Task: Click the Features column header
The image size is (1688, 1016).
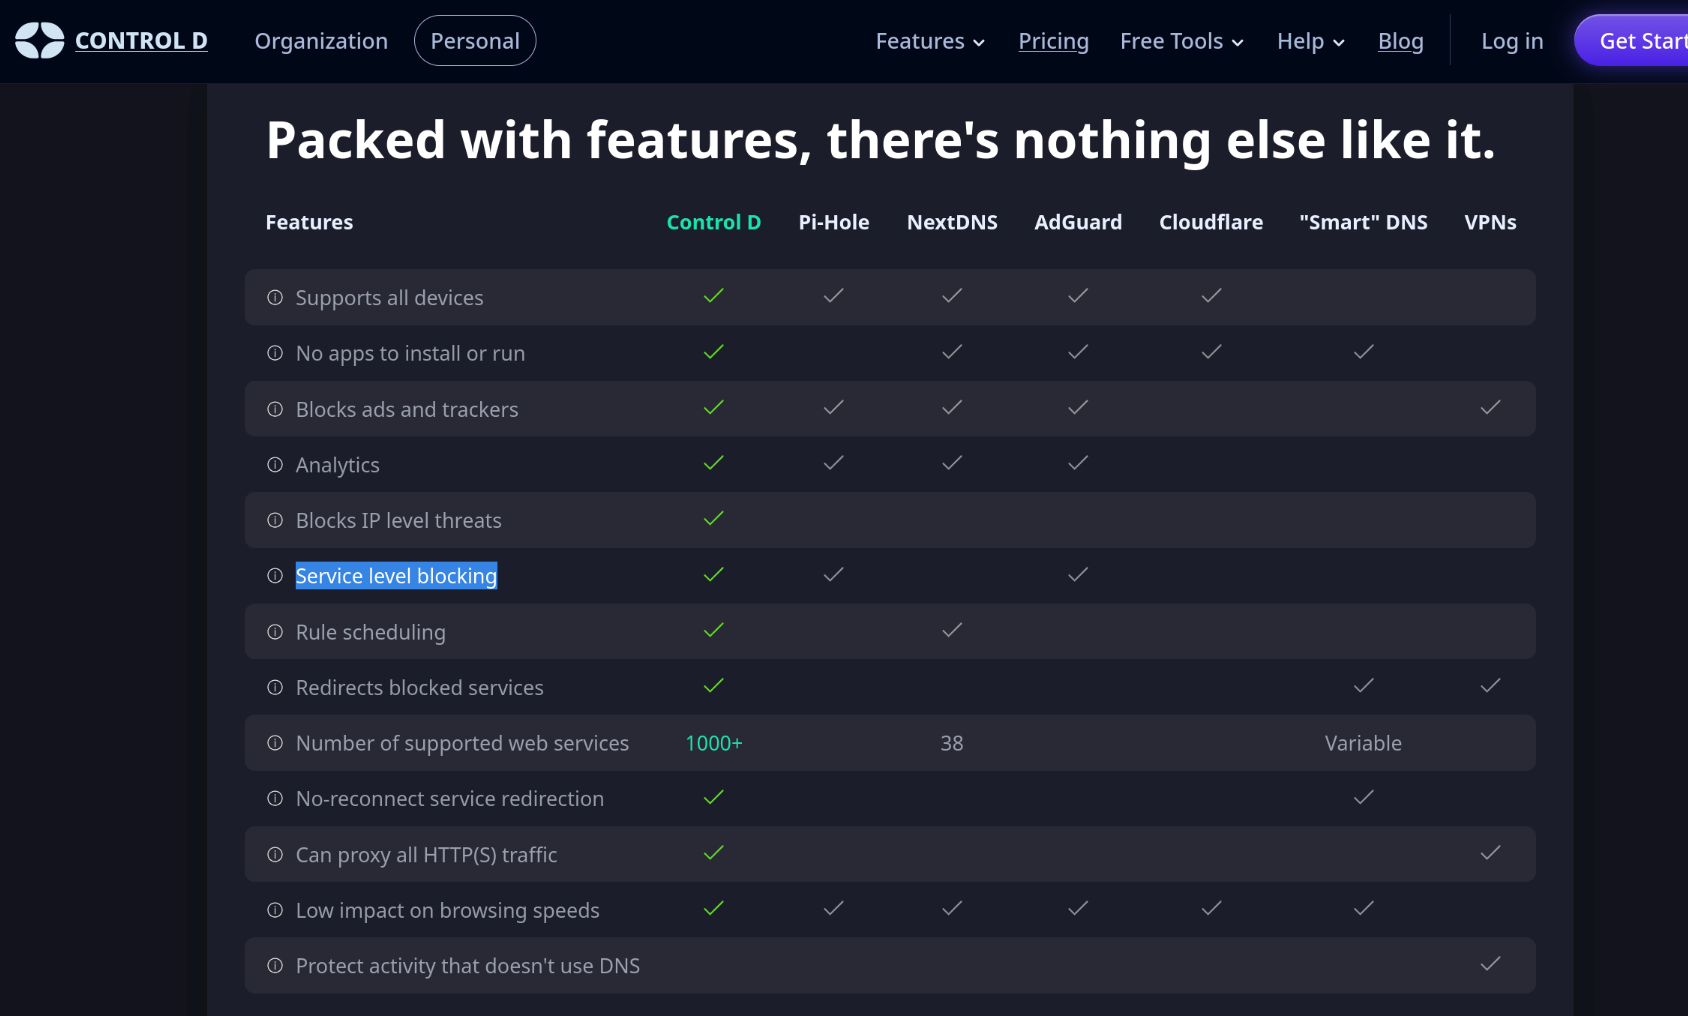Action: click(309, 222)
